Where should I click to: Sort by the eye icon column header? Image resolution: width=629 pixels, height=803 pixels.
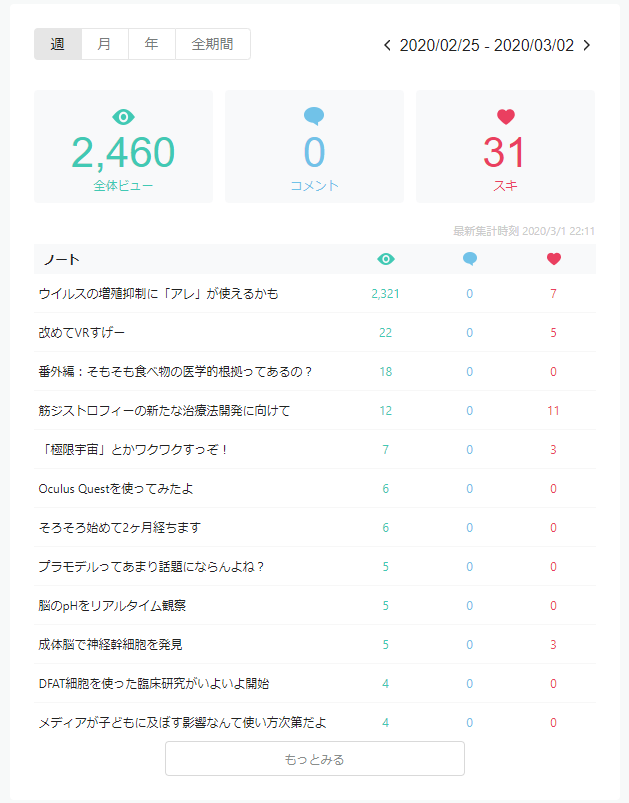pyautogui.click(x=386, y=259)
